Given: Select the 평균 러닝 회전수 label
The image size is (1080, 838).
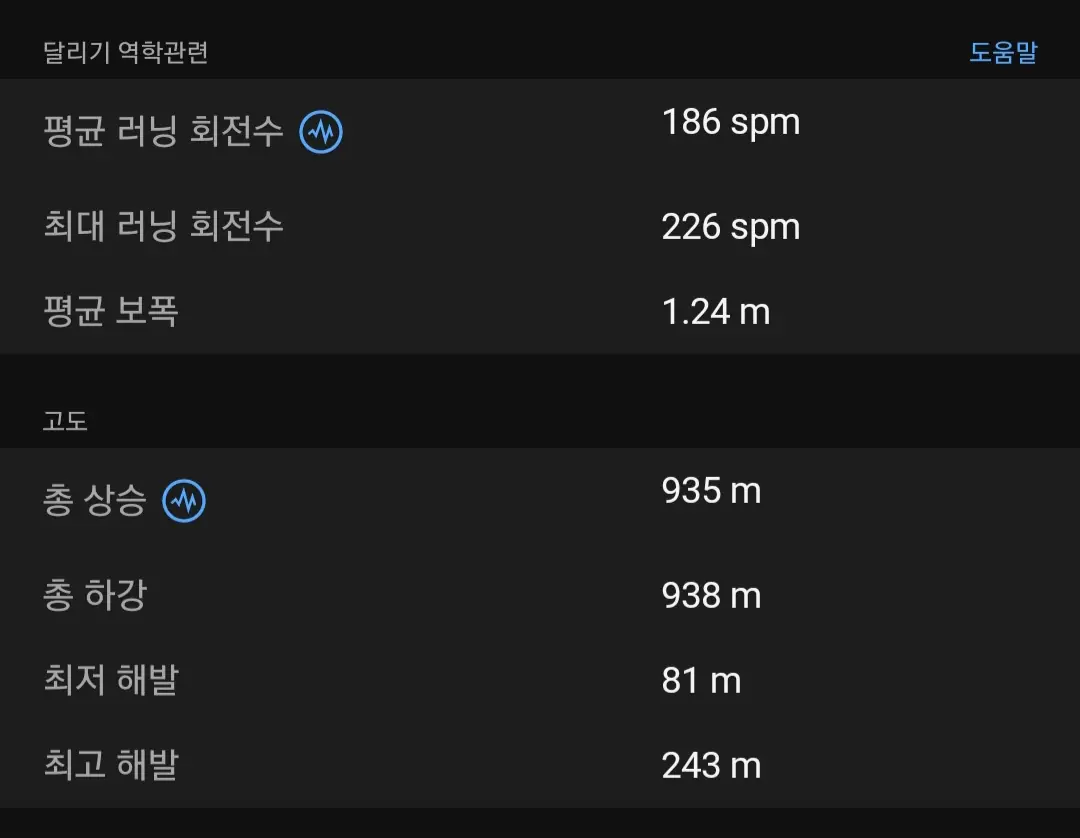Looking at the screenshot, I should click(164, 132).
